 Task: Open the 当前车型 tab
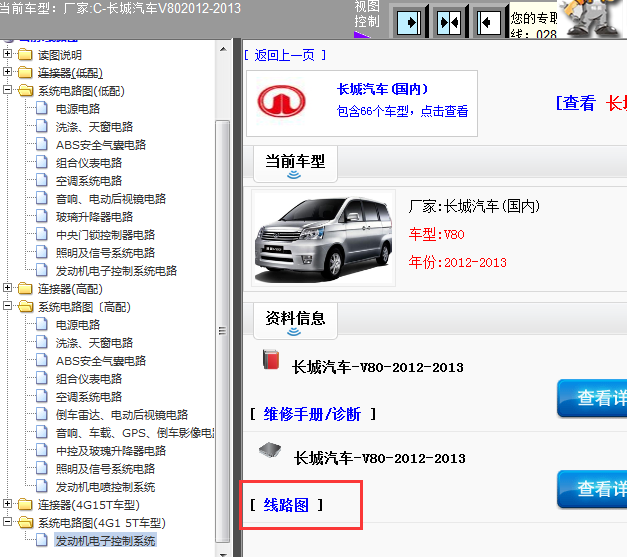(295, 164)
